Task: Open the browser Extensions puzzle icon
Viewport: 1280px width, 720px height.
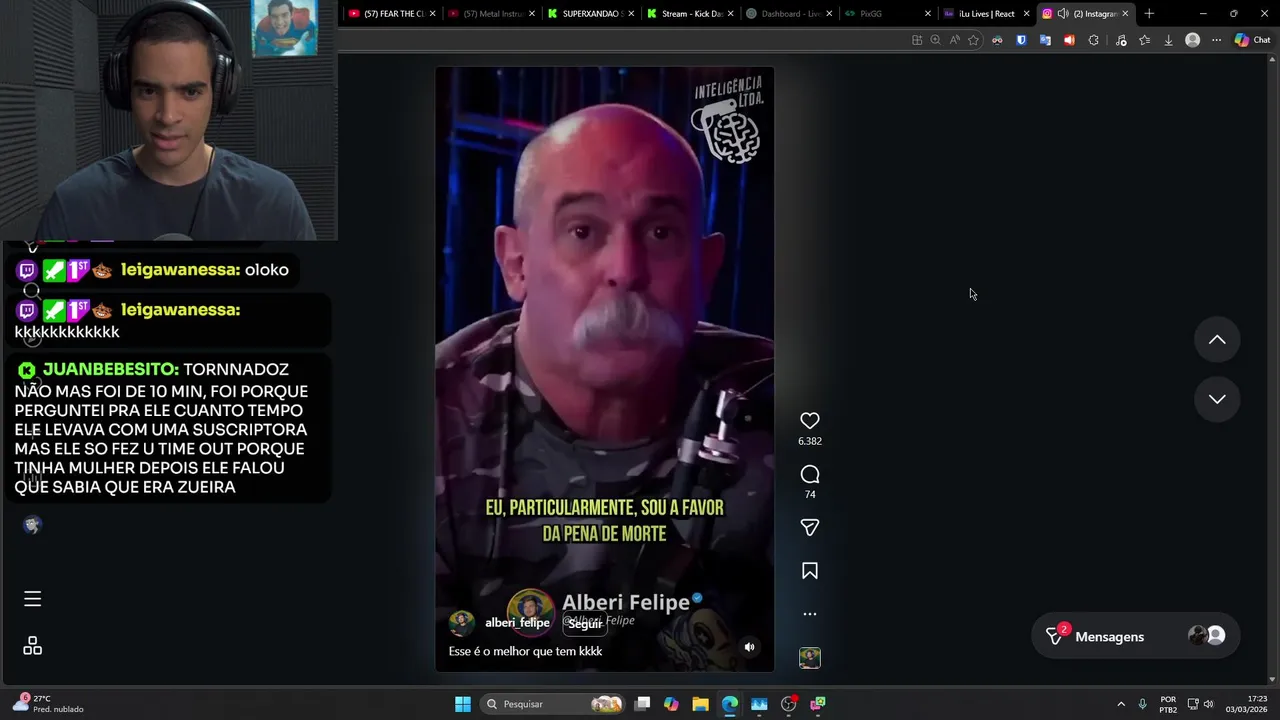Action: [x=1093, y=40]
